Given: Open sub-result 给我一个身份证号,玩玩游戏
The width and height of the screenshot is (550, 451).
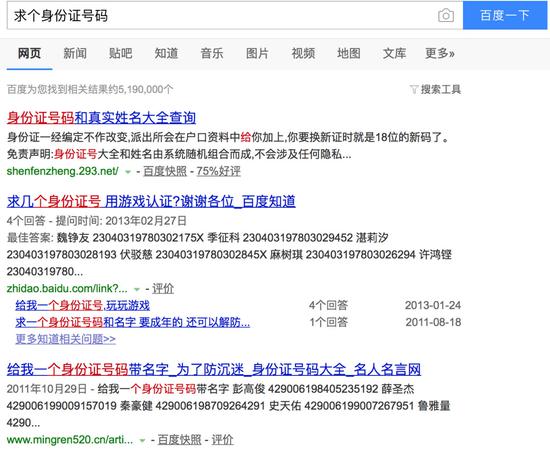Looking at the screenshot, I should (x=83, y=305).
